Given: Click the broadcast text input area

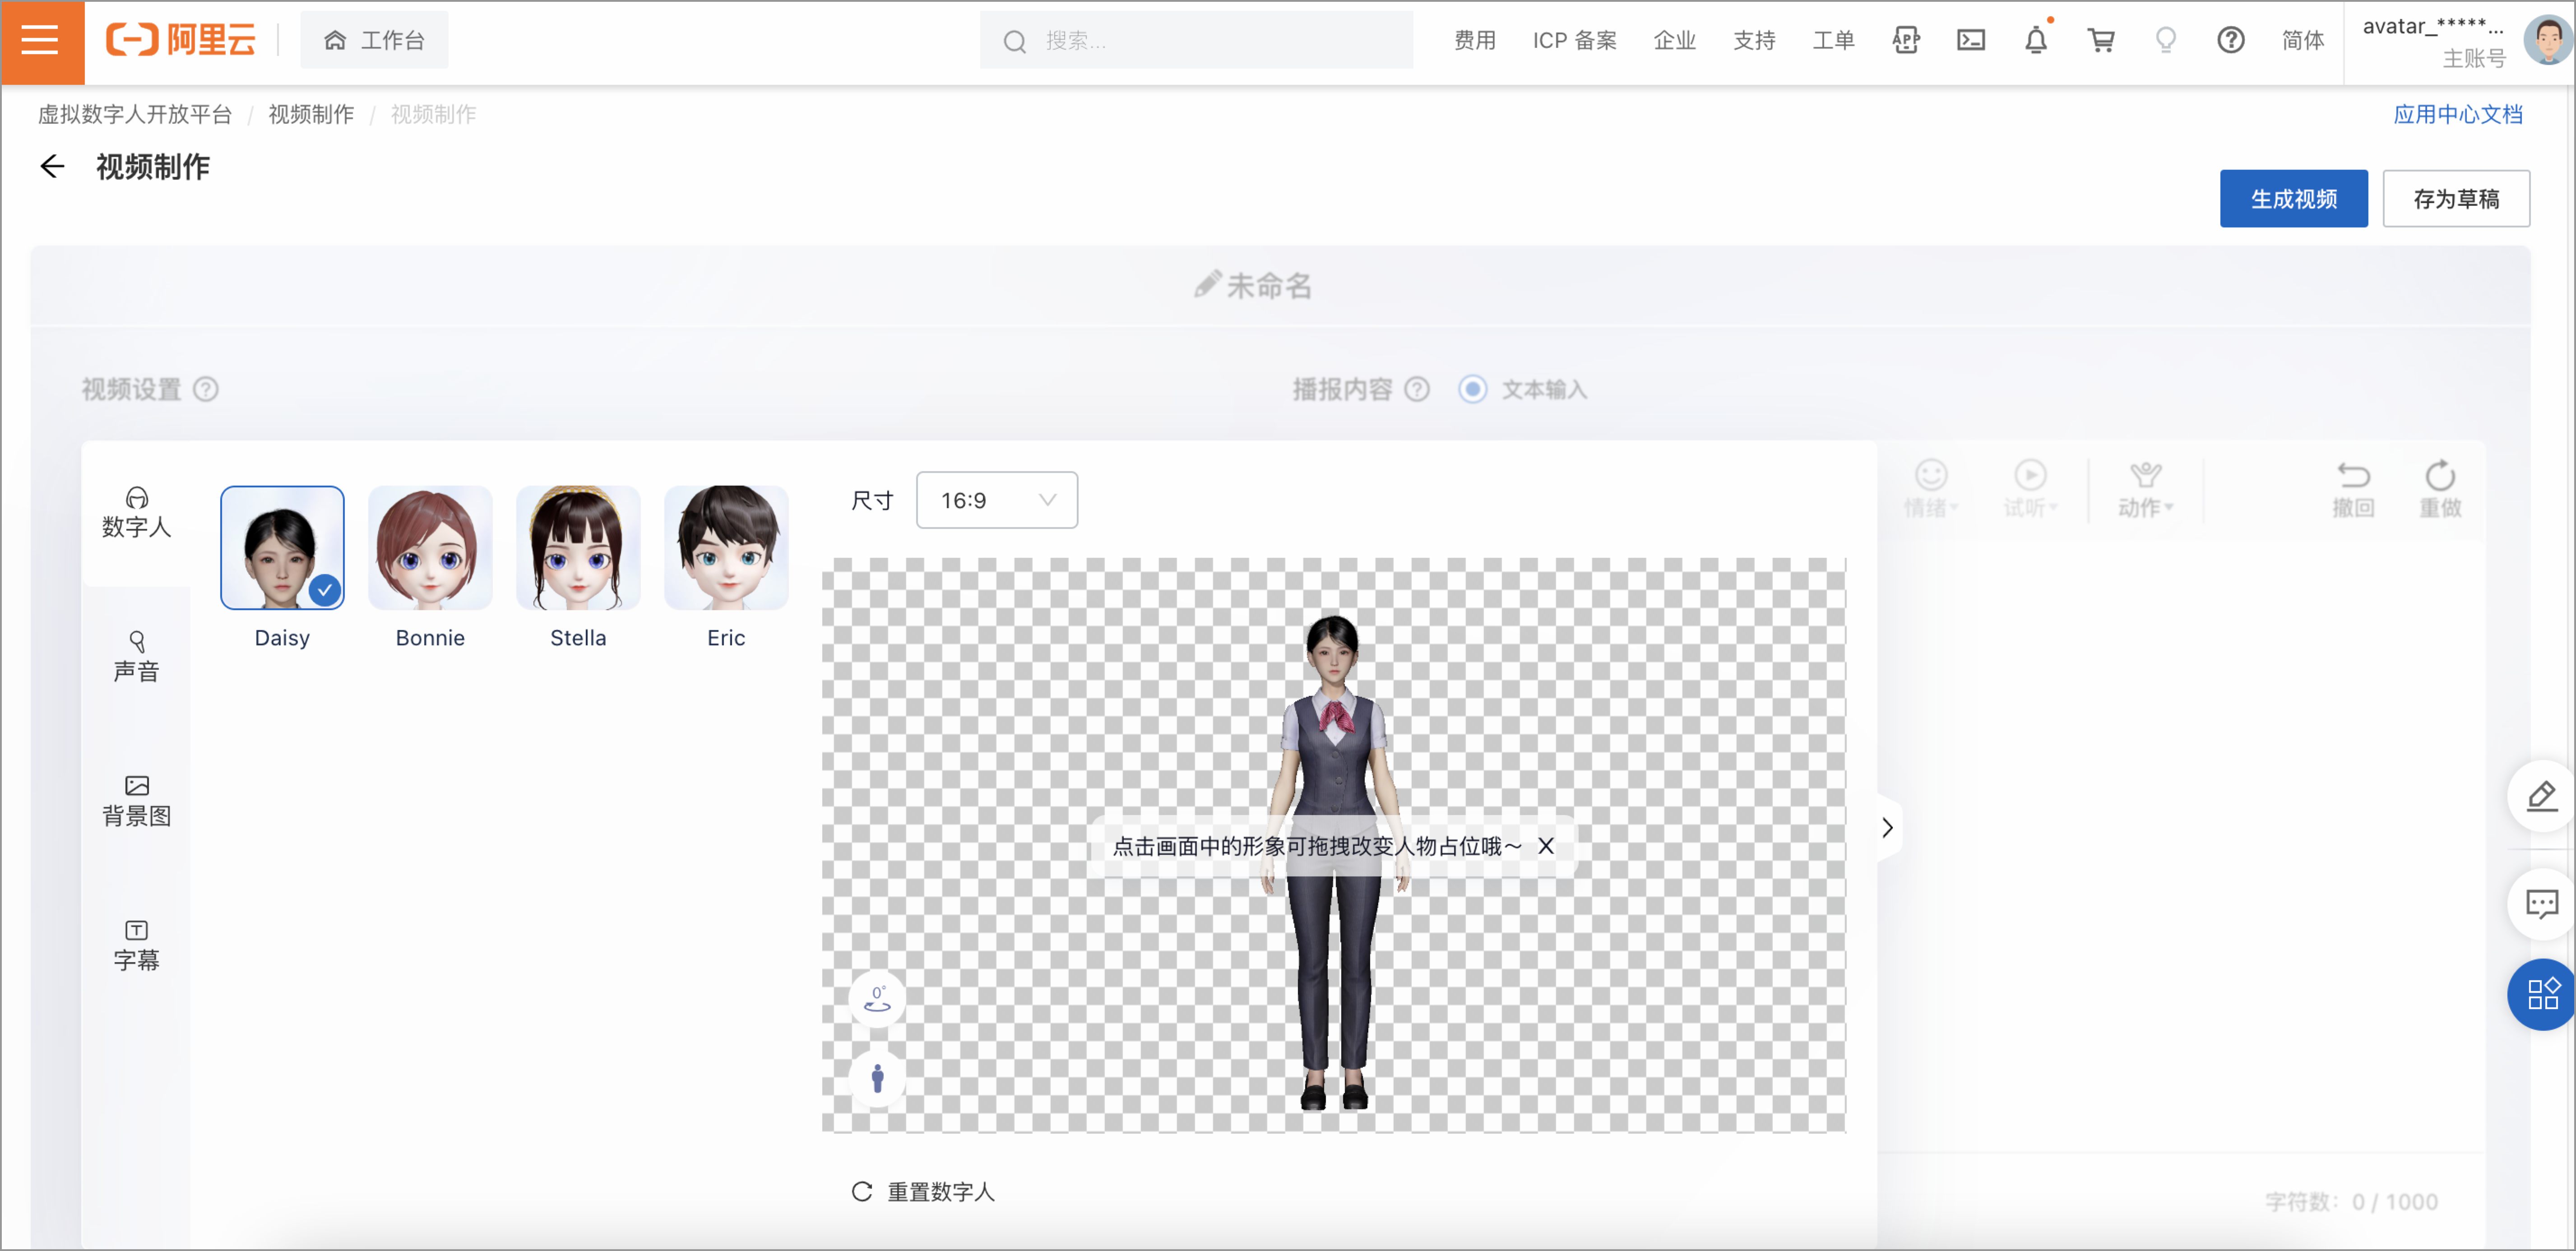Looking at the screenshot, I should click(2182, 846).
